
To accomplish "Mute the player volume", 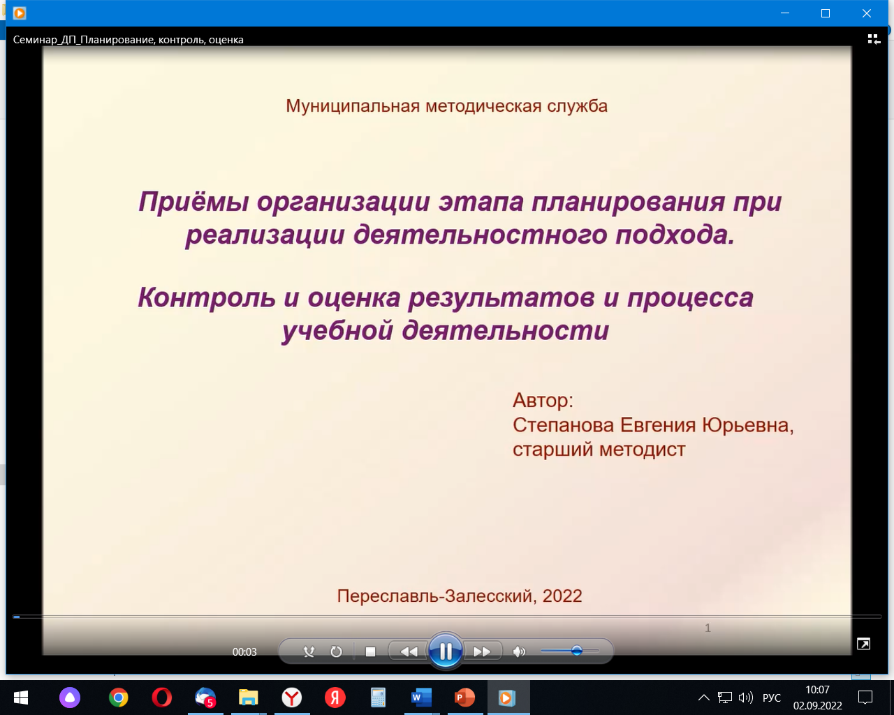I will pos(518,651).
